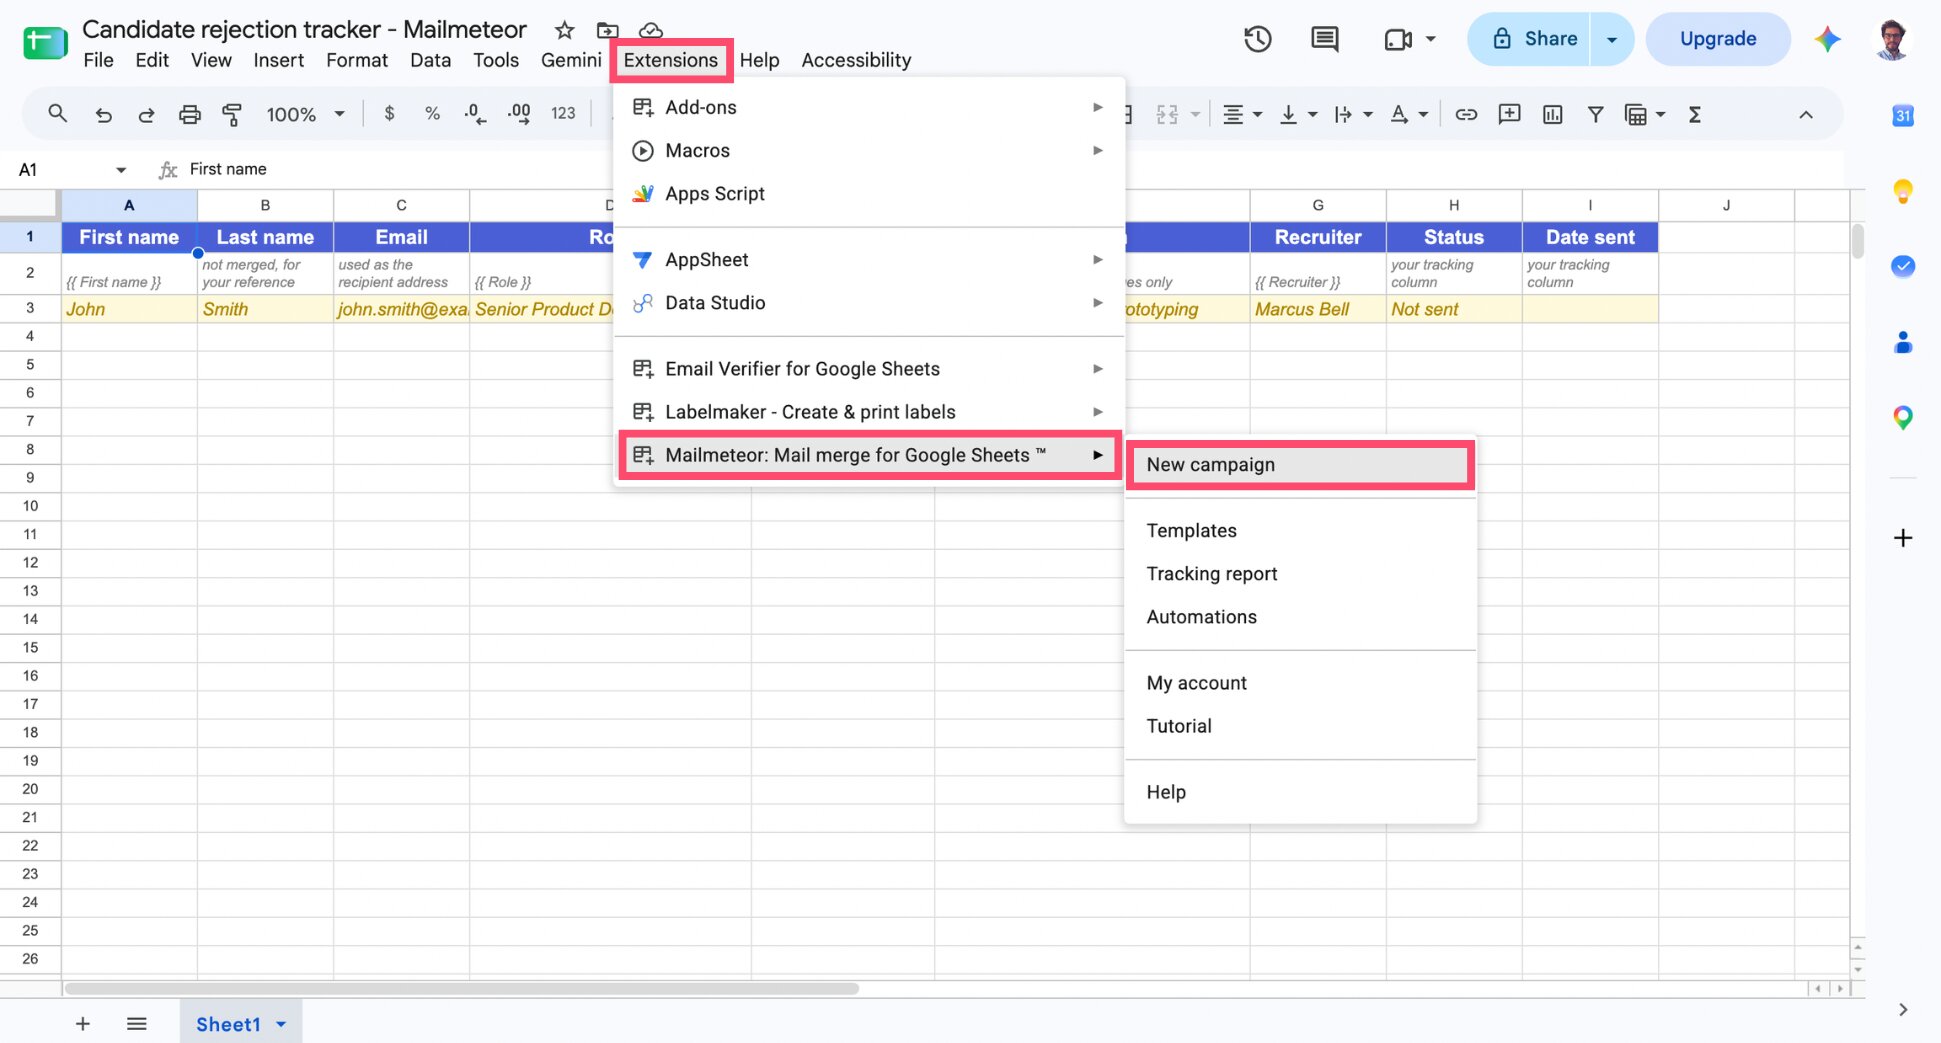1941x1043 pixels.
Task: Format as currency dollar icon
Action: [x=389, y=114]
